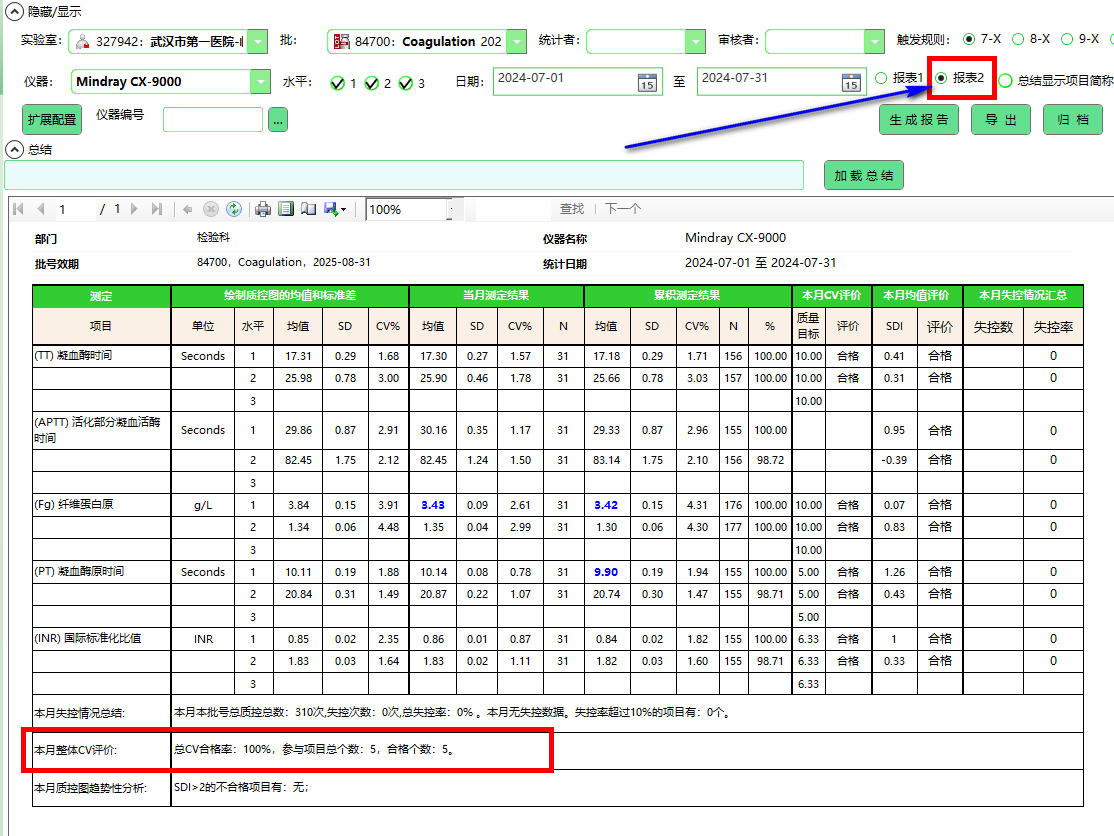Collapse the 隐藏/显示 section
This screenshot has height=836, width=1114.
pyautogui.click(x=13, y=12)
